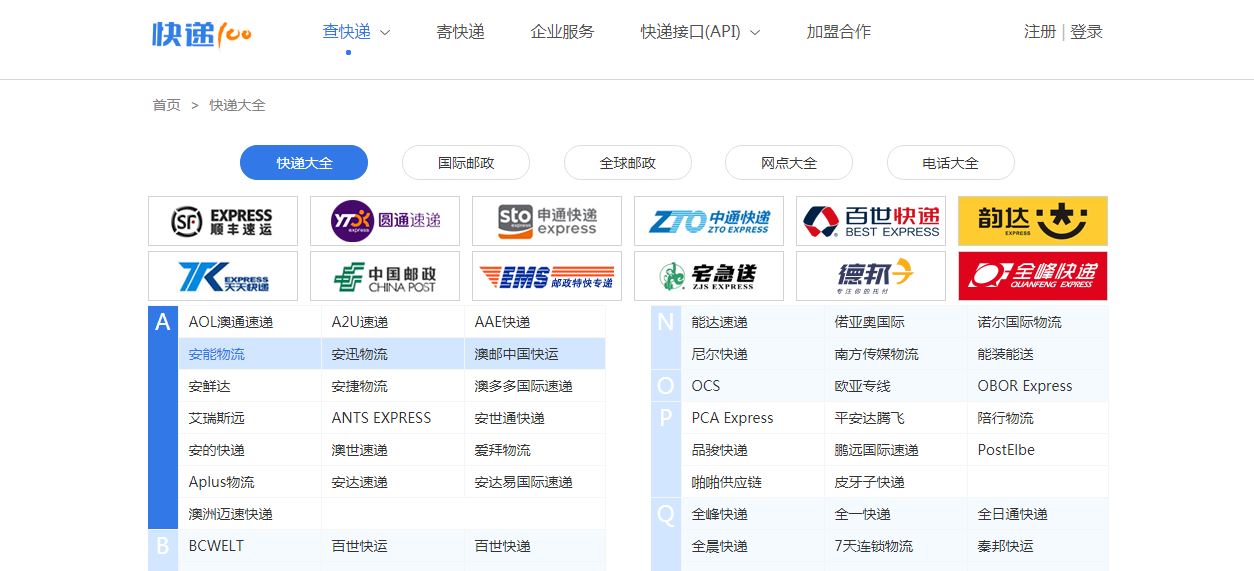The height and width of the screenshot is (571, 1254).
Task: Open the 寄快递 menu item
Action: [x=460, y=32]
